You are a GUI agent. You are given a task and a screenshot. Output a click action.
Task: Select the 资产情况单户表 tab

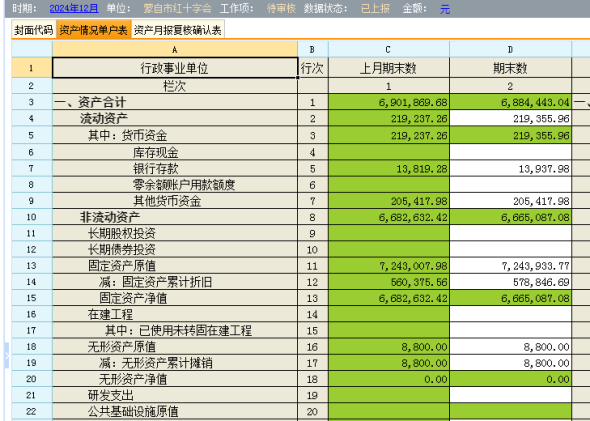93,30
